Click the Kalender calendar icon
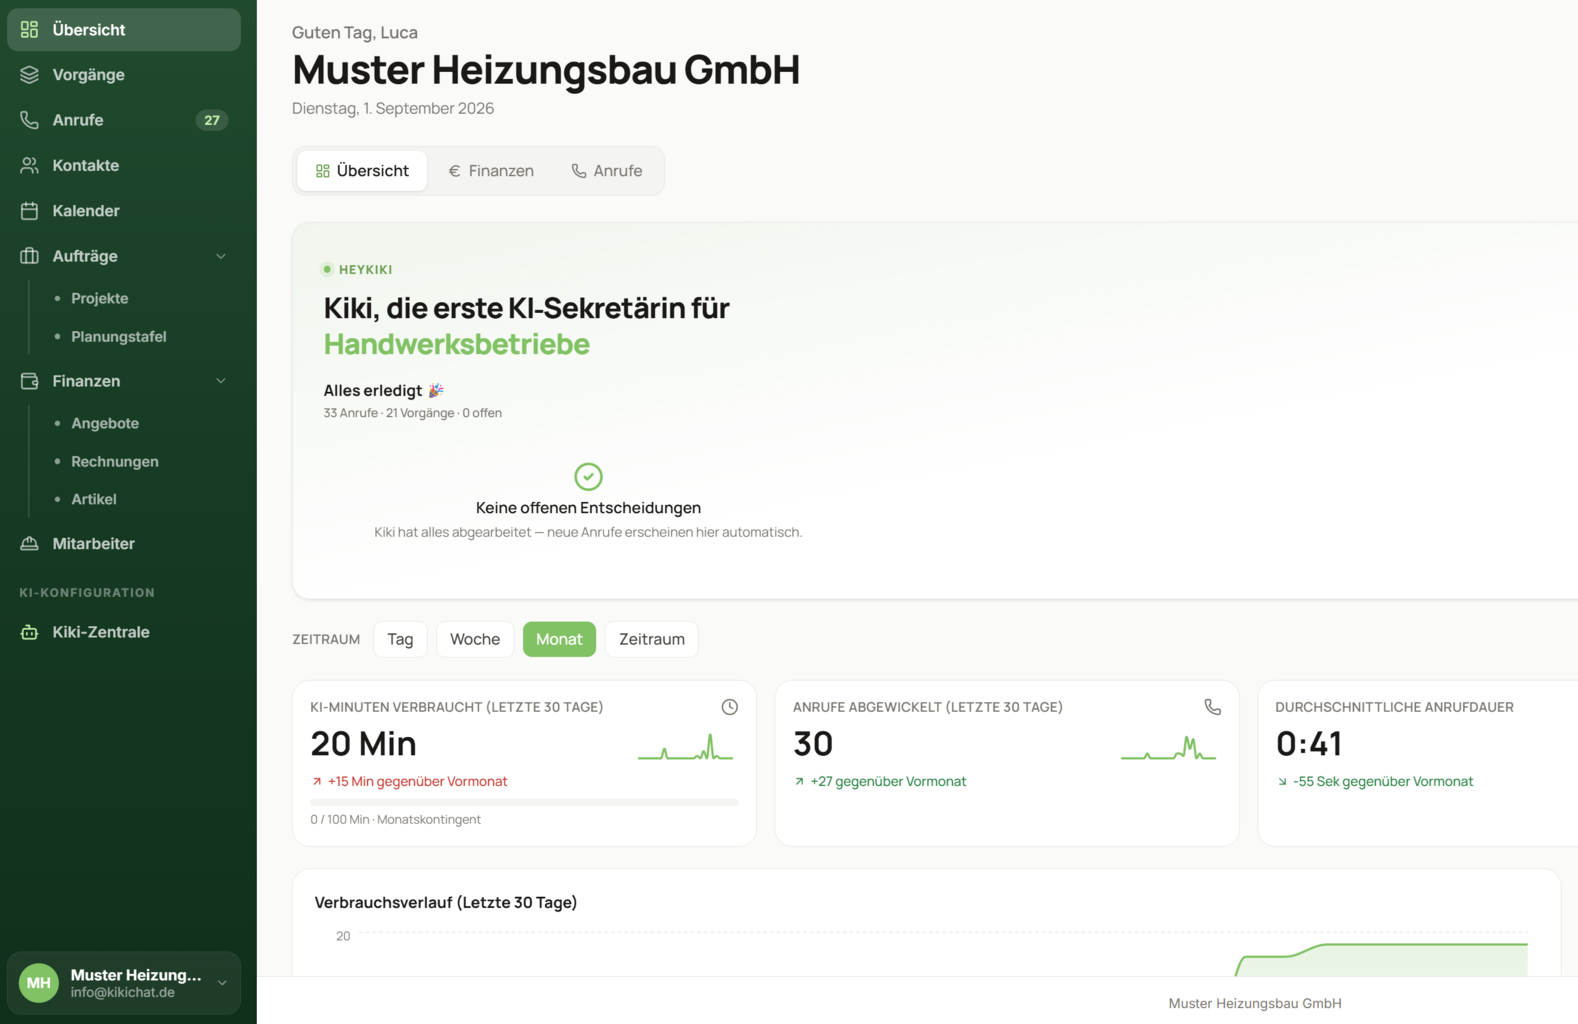The width and height of the screenshot is (1578, 1024). coord(30,211)
